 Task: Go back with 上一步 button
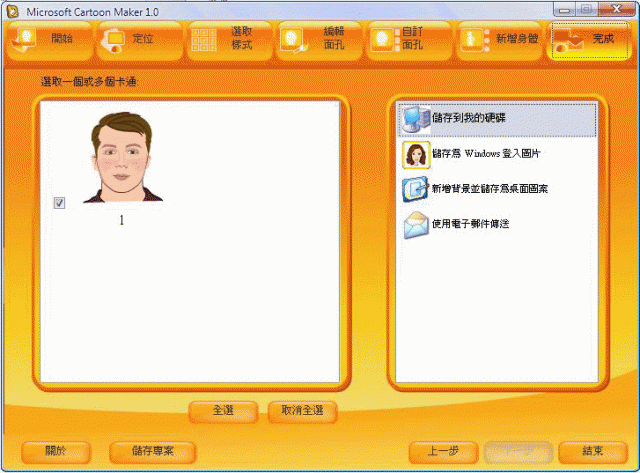pyautogui.click(x=443, y=452)
